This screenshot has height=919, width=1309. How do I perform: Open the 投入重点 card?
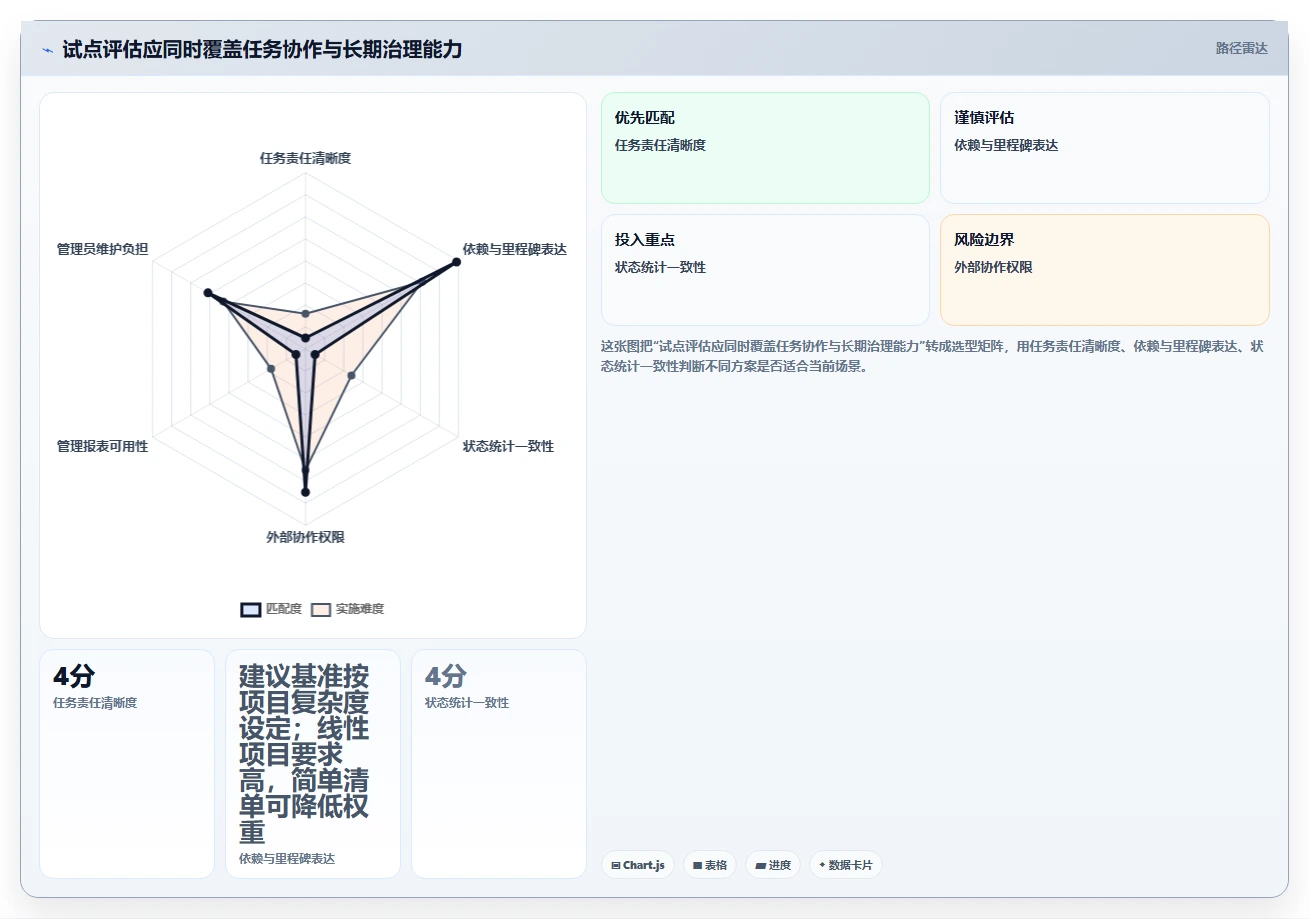point(765,270)
